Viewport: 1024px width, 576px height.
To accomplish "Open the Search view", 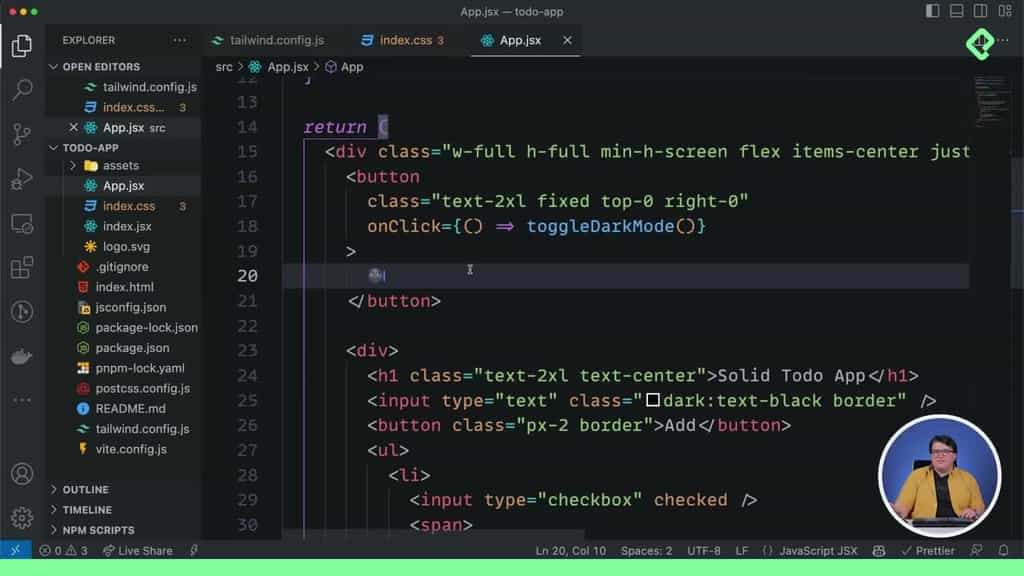I will 25,88.
